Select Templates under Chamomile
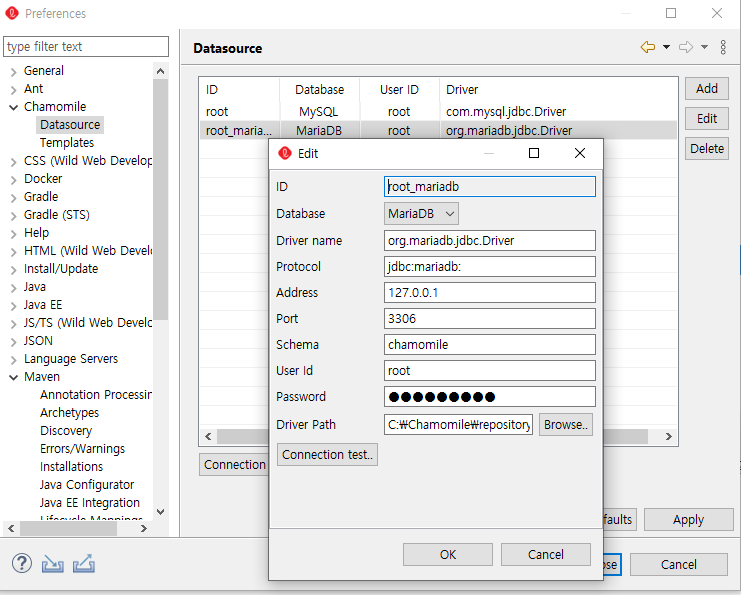Screen dimensions: 741x595 67,143
